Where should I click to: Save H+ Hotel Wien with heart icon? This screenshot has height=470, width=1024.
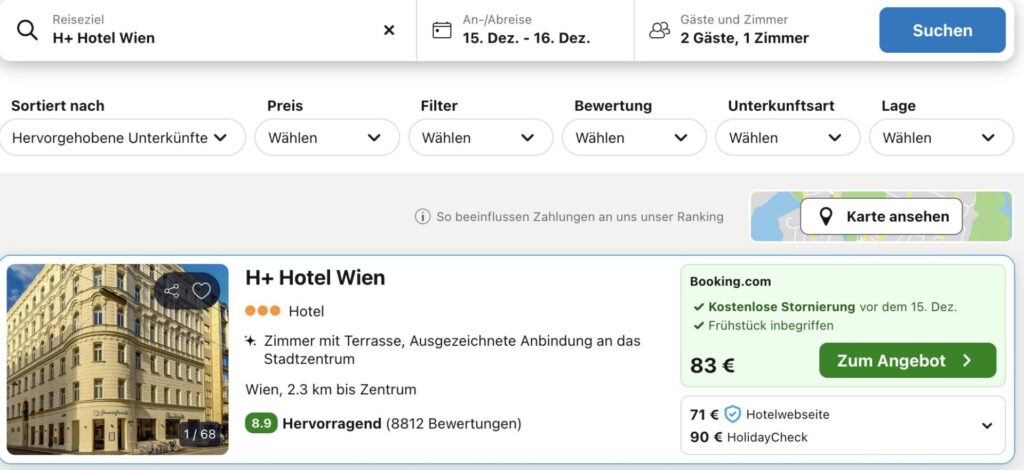click(x=202, y=291)
